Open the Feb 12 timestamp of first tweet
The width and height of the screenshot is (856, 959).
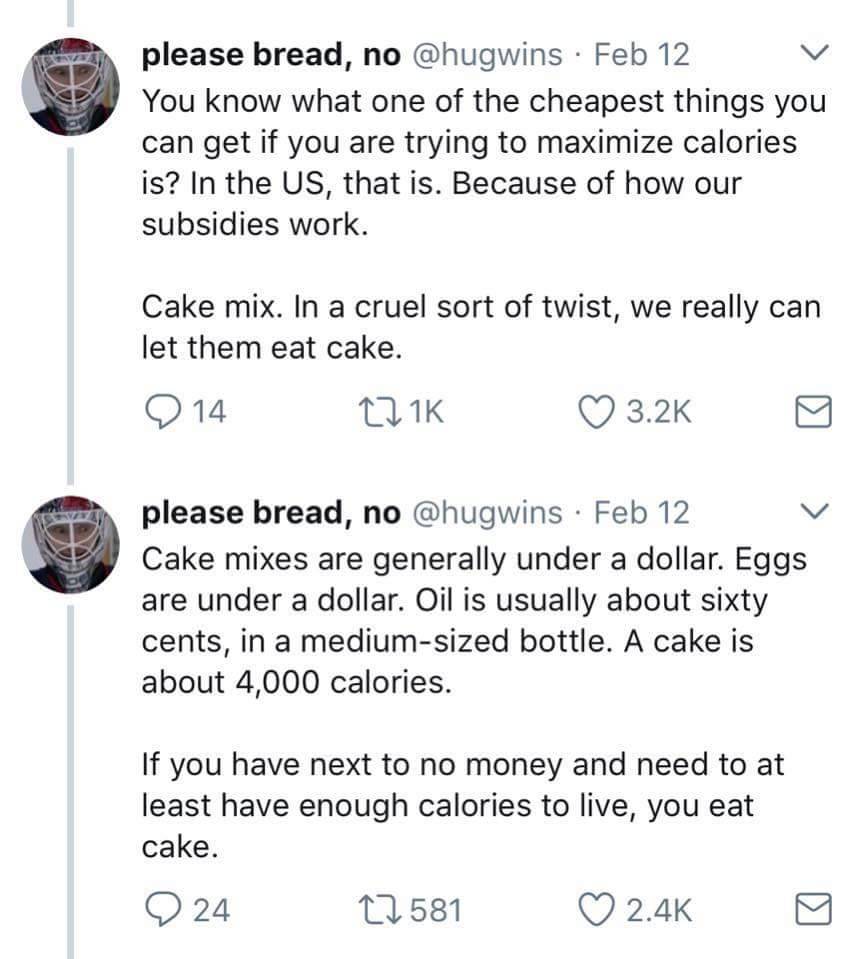pos(641,54)
